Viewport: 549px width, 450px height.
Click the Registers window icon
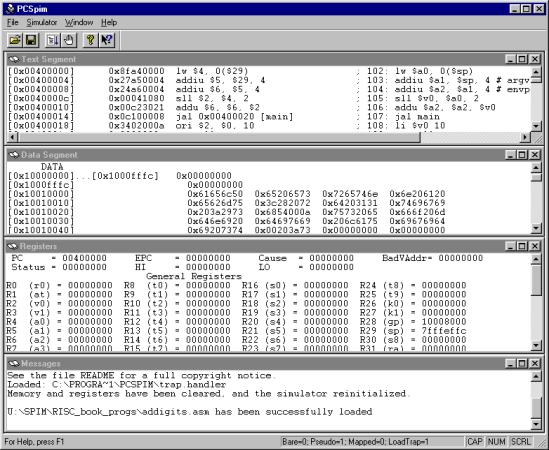pos(13,247)
